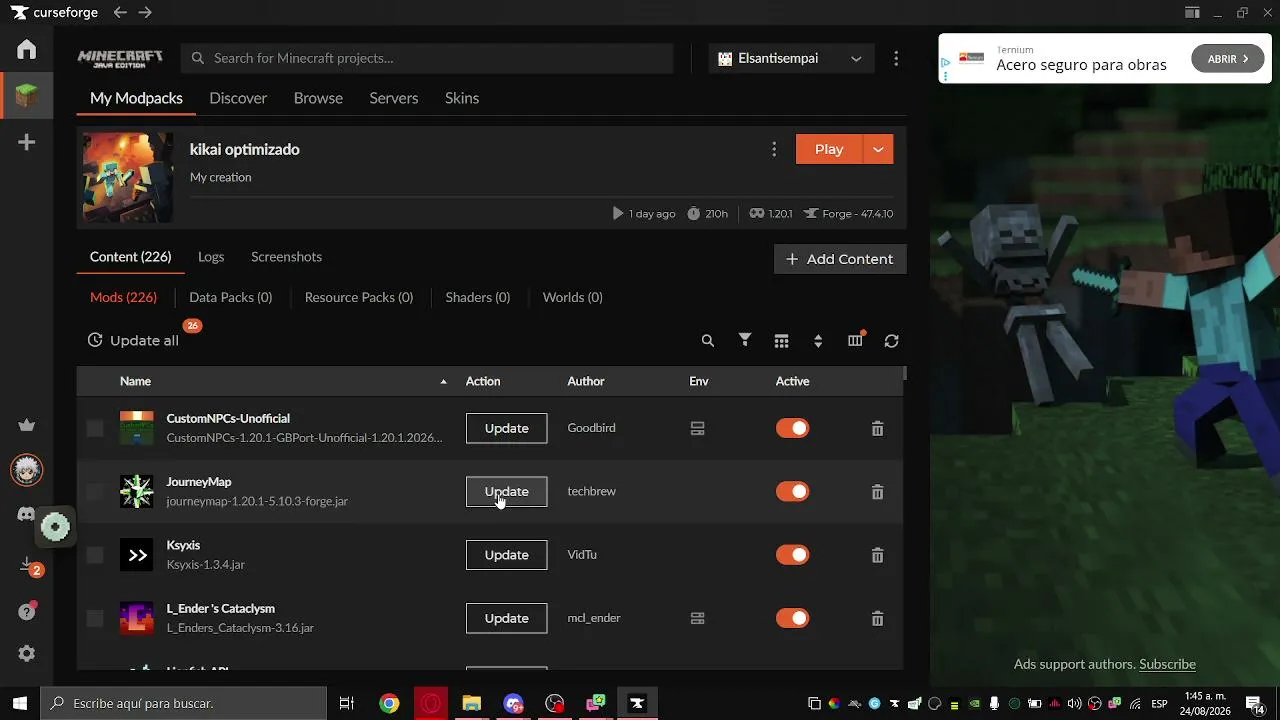Screen dimensions: 1280x720
Task: Delete the CustomNPCs-Unofficial mod
Action: tap(877, 429)
